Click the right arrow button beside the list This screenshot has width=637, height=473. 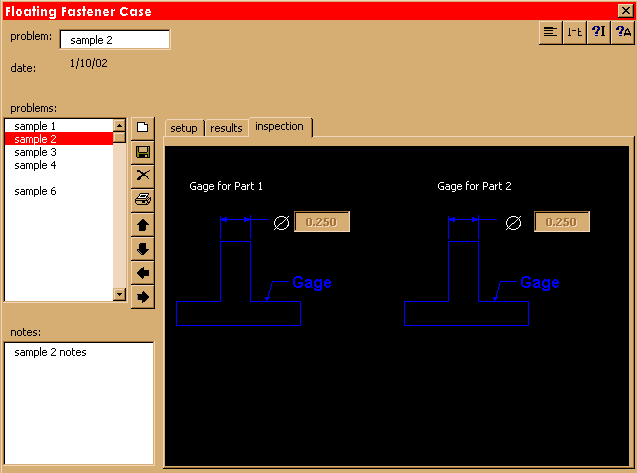[x=143, y=296]
